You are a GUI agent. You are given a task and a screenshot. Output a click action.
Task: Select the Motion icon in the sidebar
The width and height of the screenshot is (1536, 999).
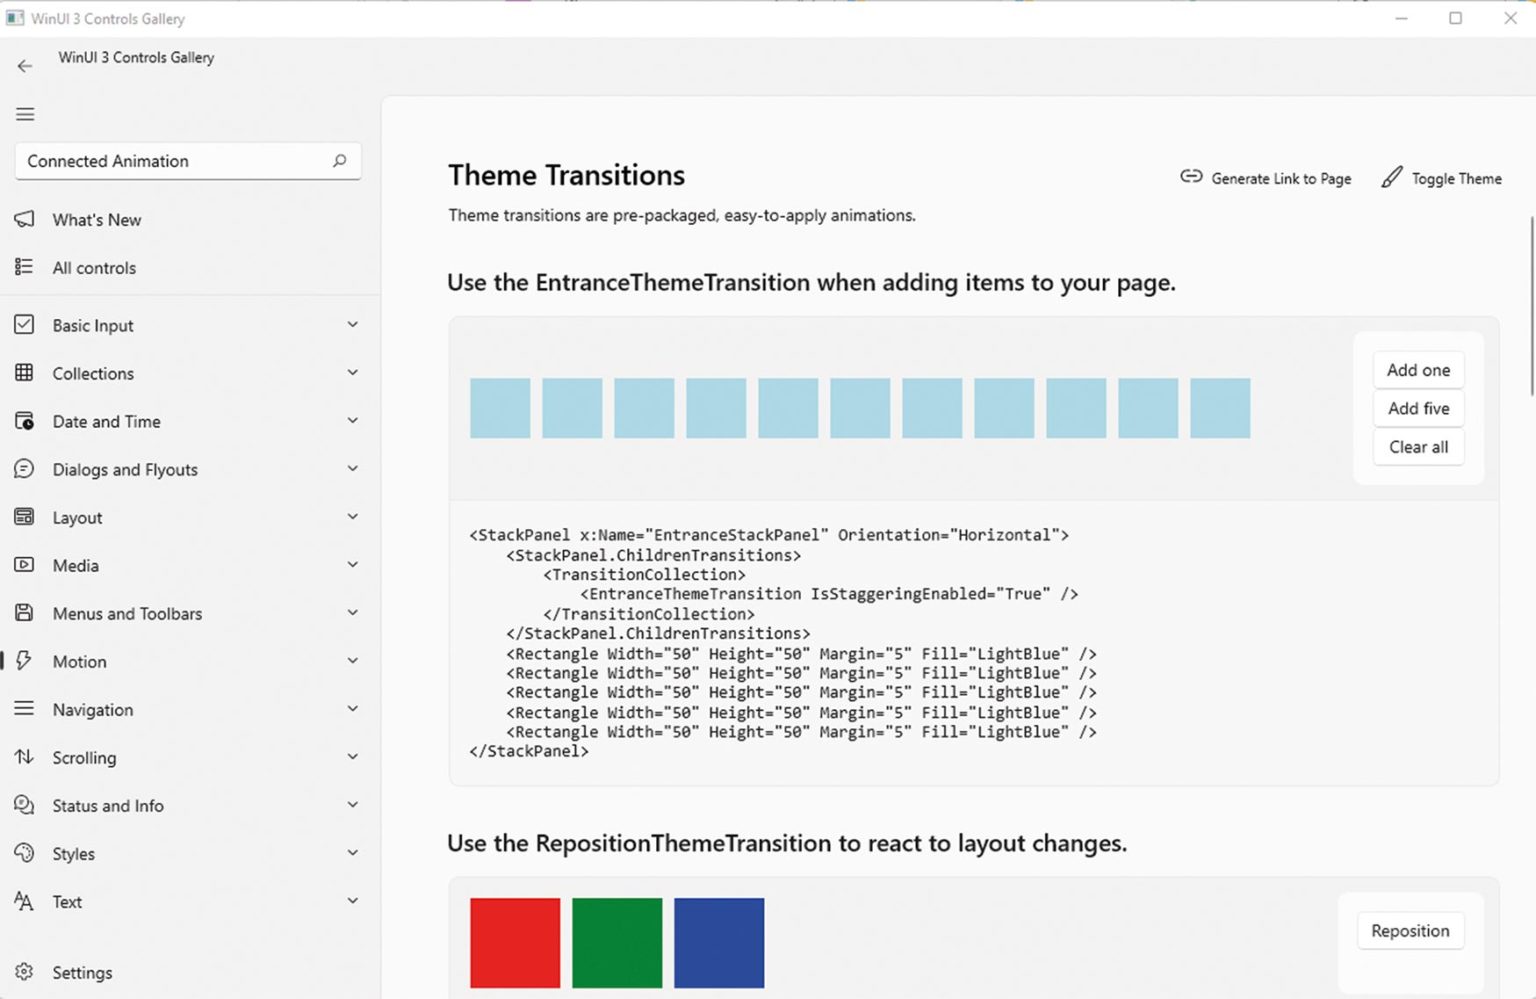(24, 661)
